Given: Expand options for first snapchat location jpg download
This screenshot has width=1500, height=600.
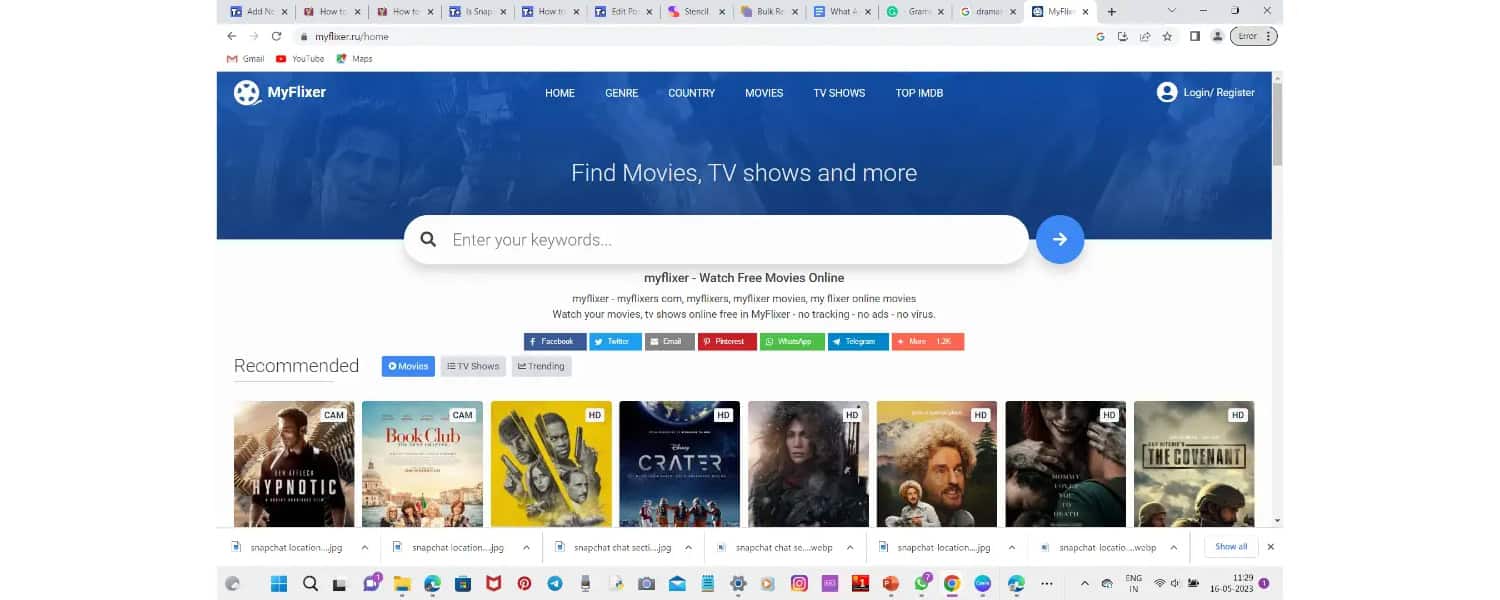Looking at the screenshot, I should tap(365, 547).
